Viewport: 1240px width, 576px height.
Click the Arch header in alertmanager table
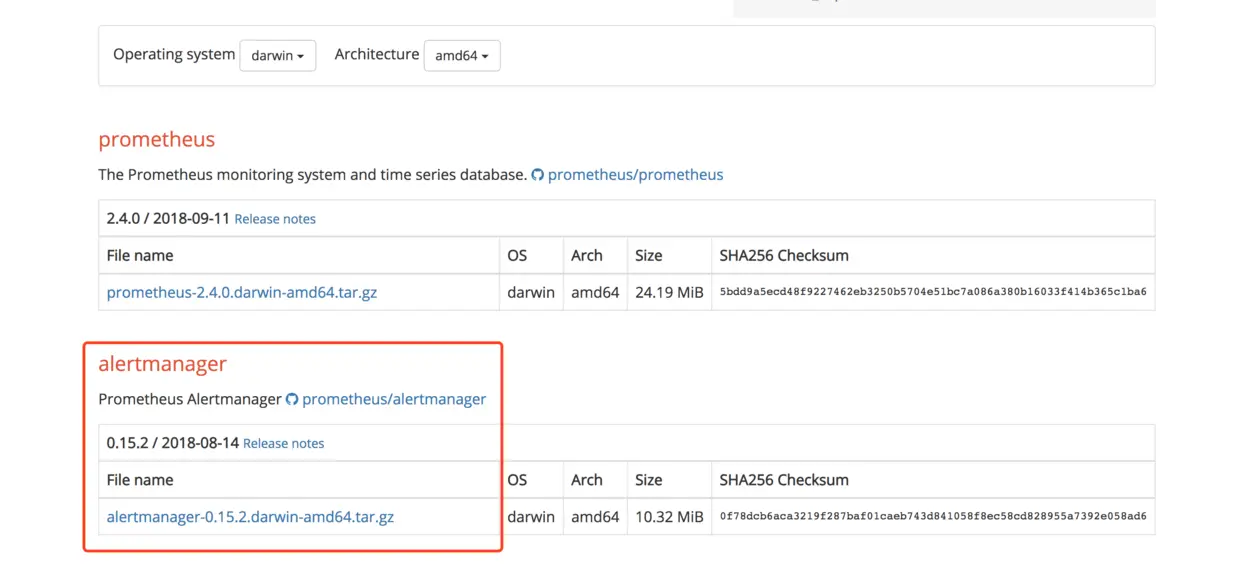click(587, 480)
